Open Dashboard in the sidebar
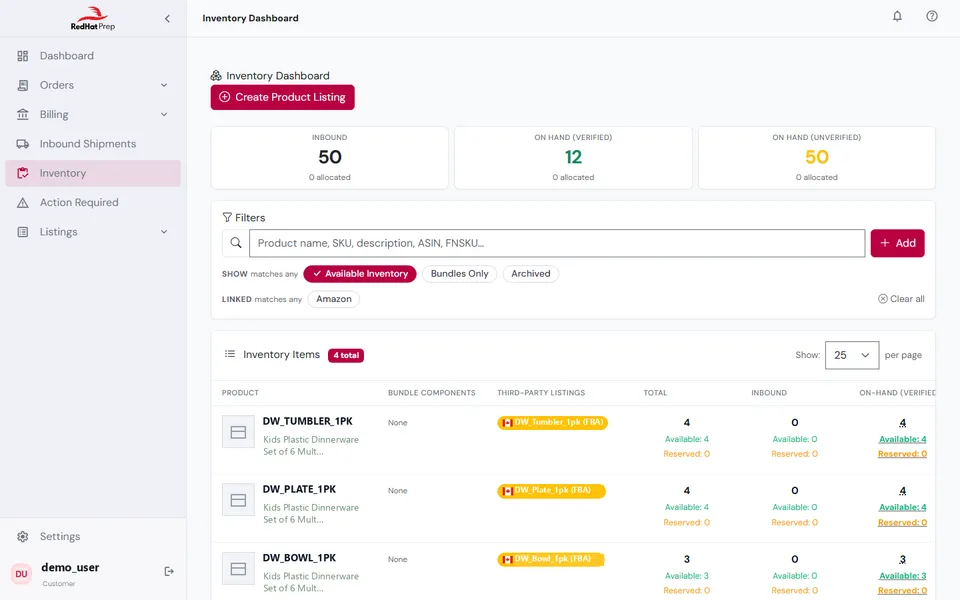 point(93,56)
